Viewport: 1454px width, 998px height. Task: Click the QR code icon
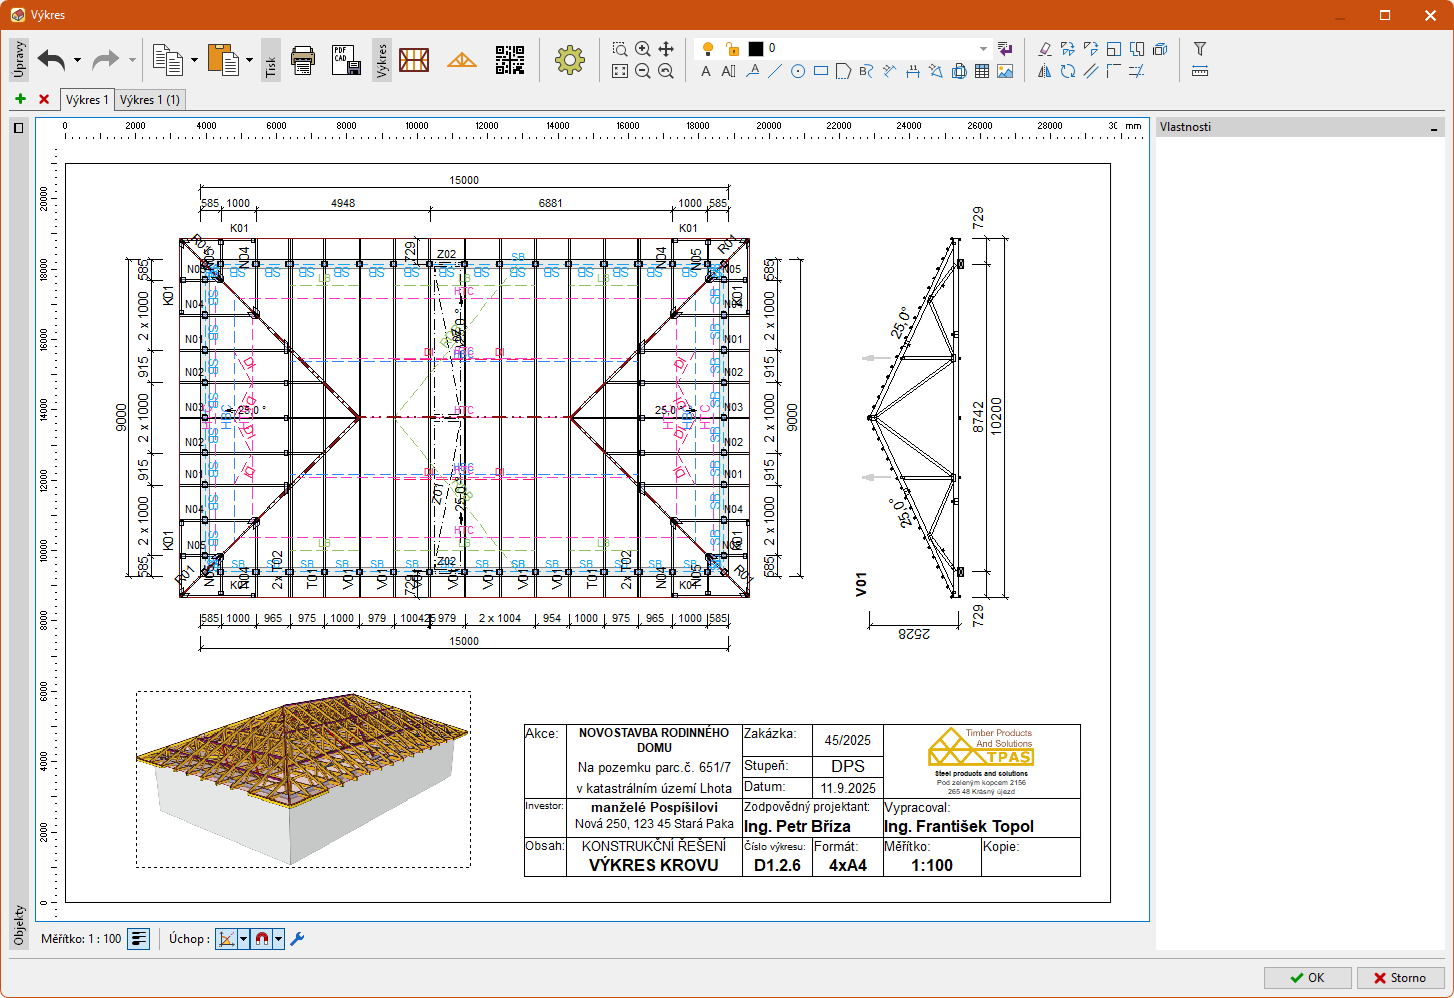(509, 60)
